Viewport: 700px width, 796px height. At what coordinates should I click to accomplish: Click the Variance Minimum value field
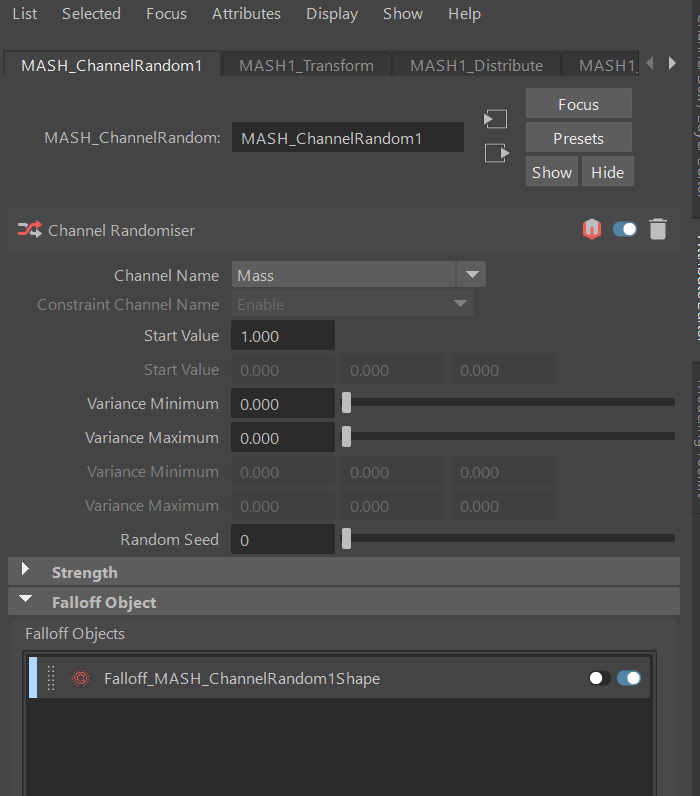click(x=283, y=403)
